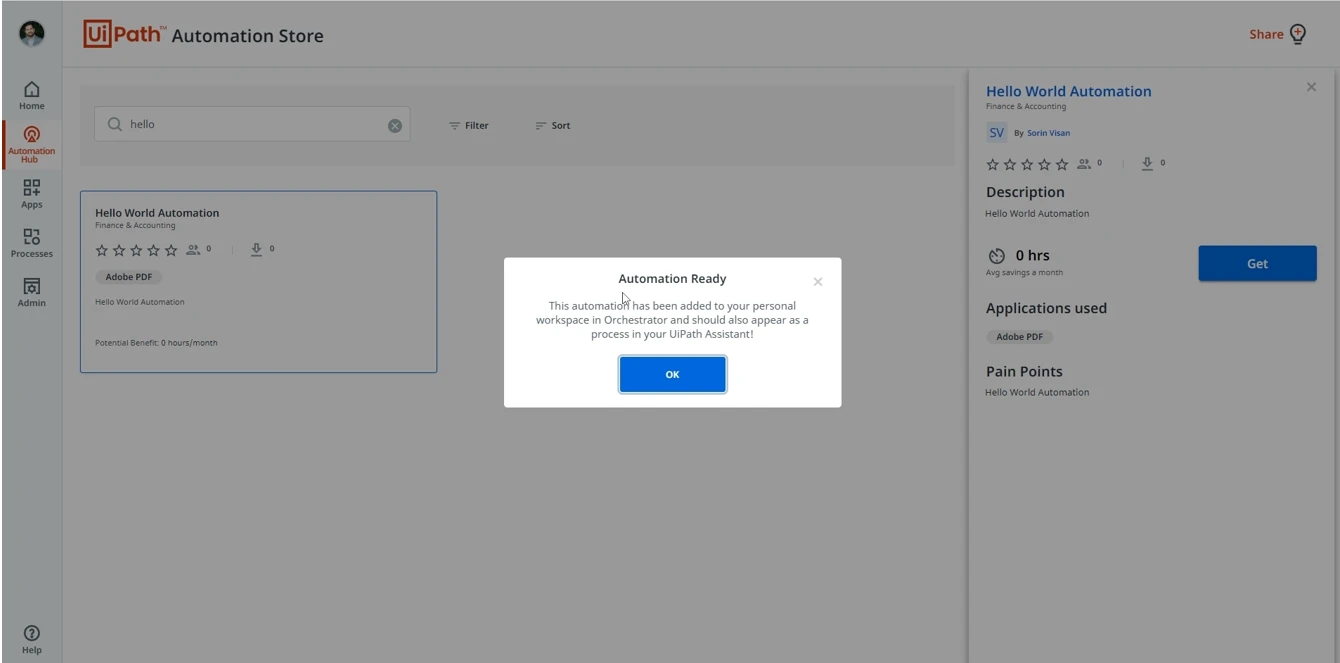Click Adobe PDF tag in details panel

pos(1020,337)
